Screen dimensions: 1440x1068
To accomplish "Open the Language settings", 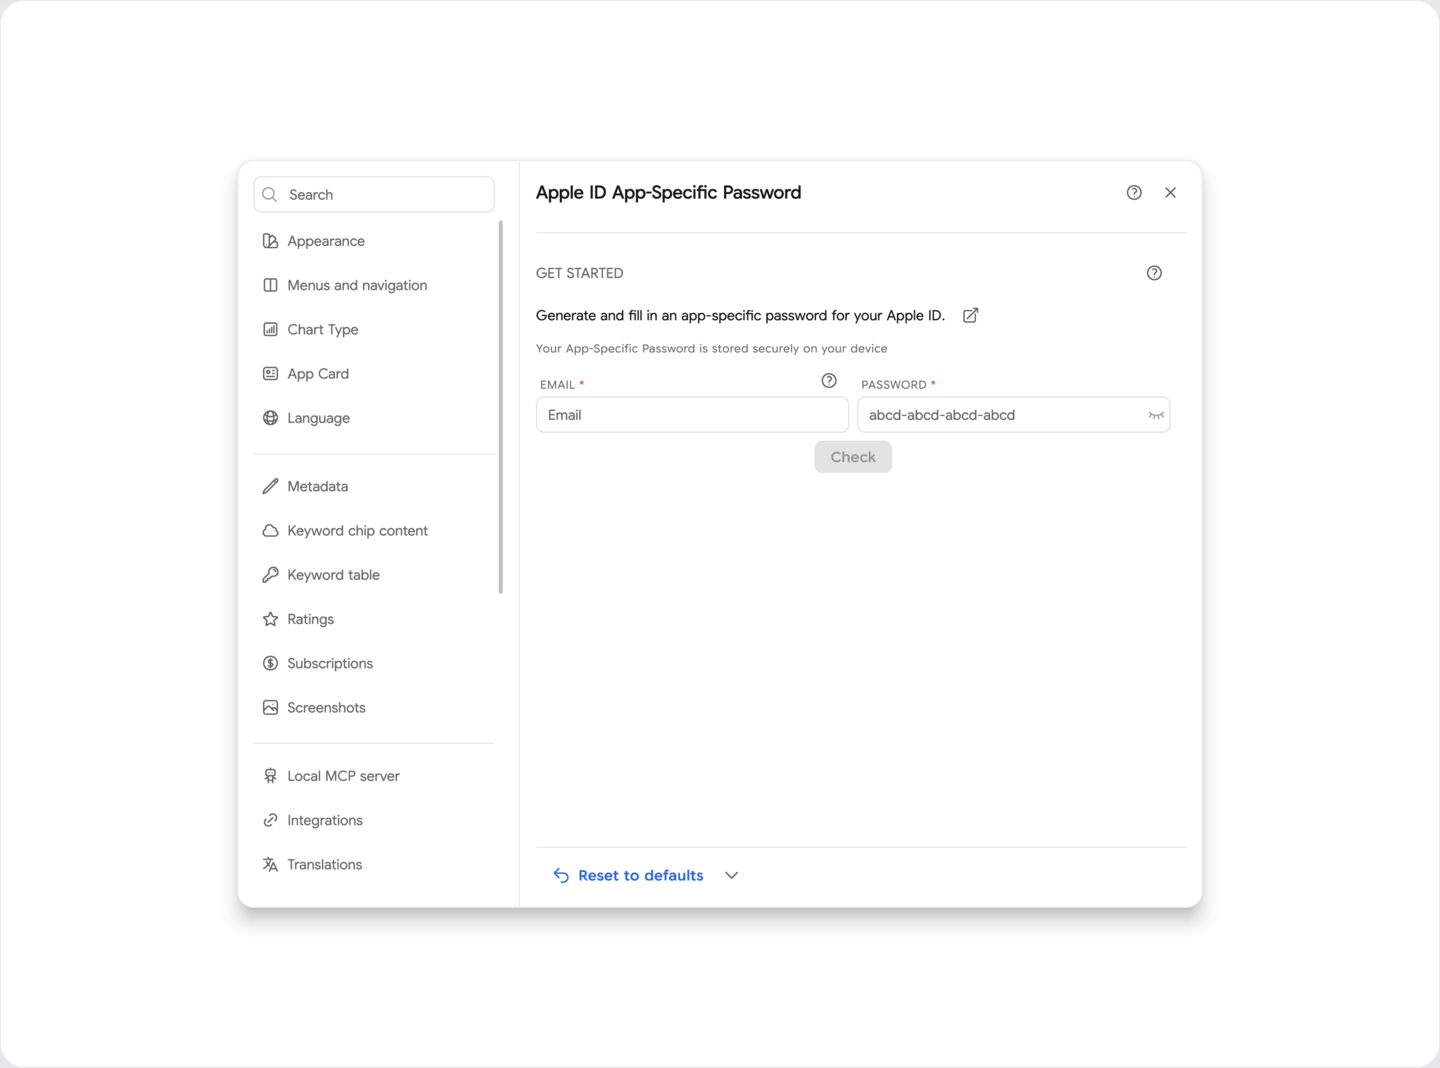I will (374, 418).
